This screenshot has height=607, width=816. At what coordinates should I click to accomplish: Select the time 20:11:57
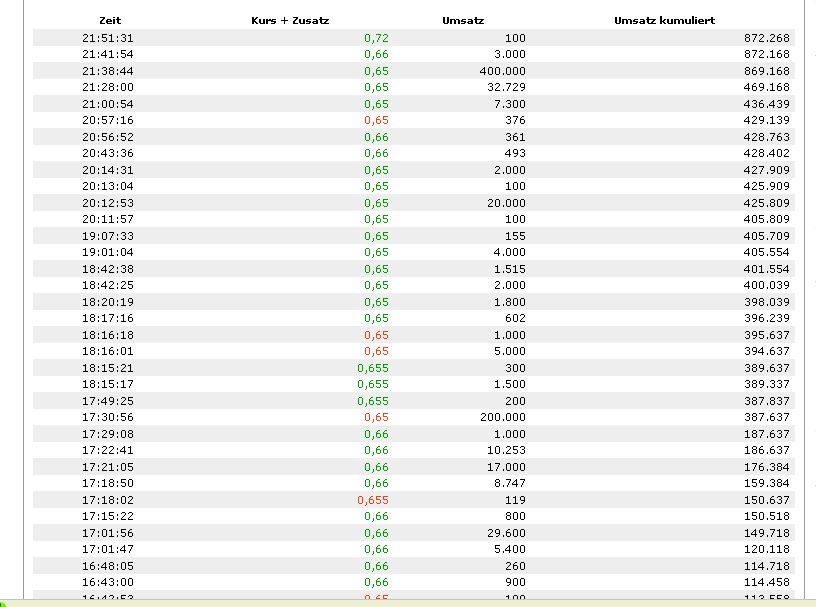coord(108,219)
